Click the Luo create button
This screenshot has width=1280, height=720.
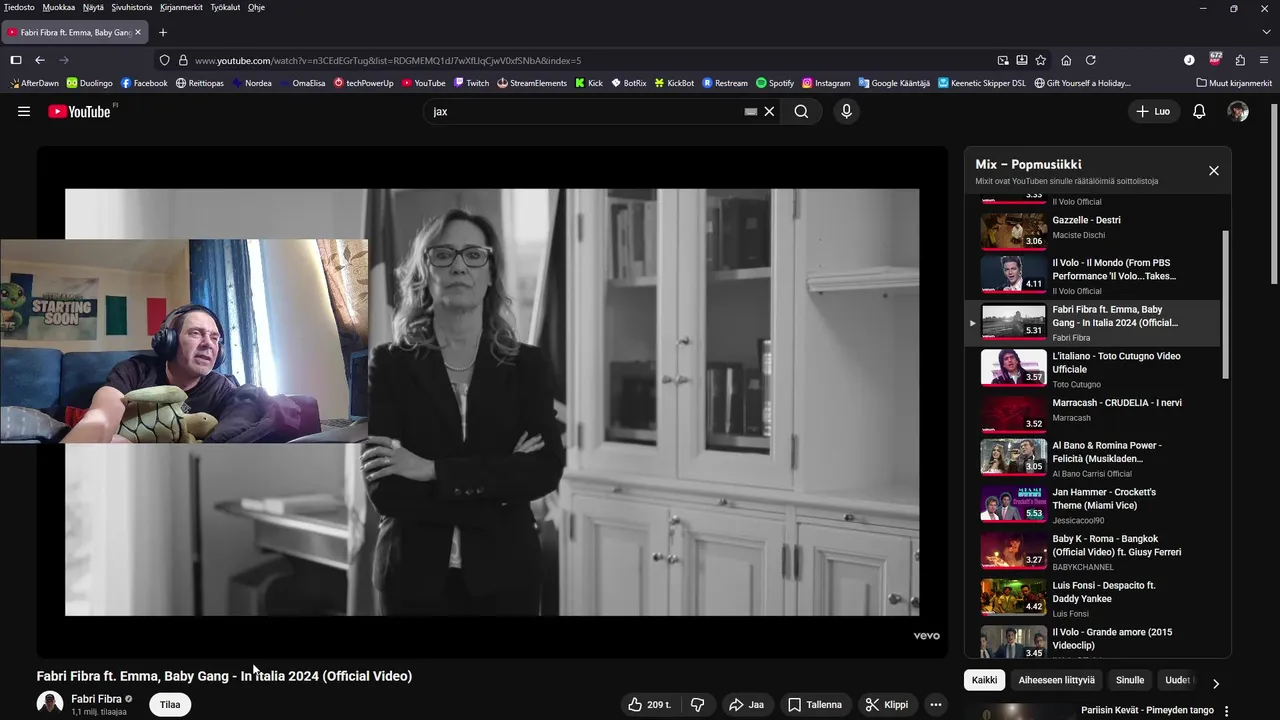[x=1152, y=112]
